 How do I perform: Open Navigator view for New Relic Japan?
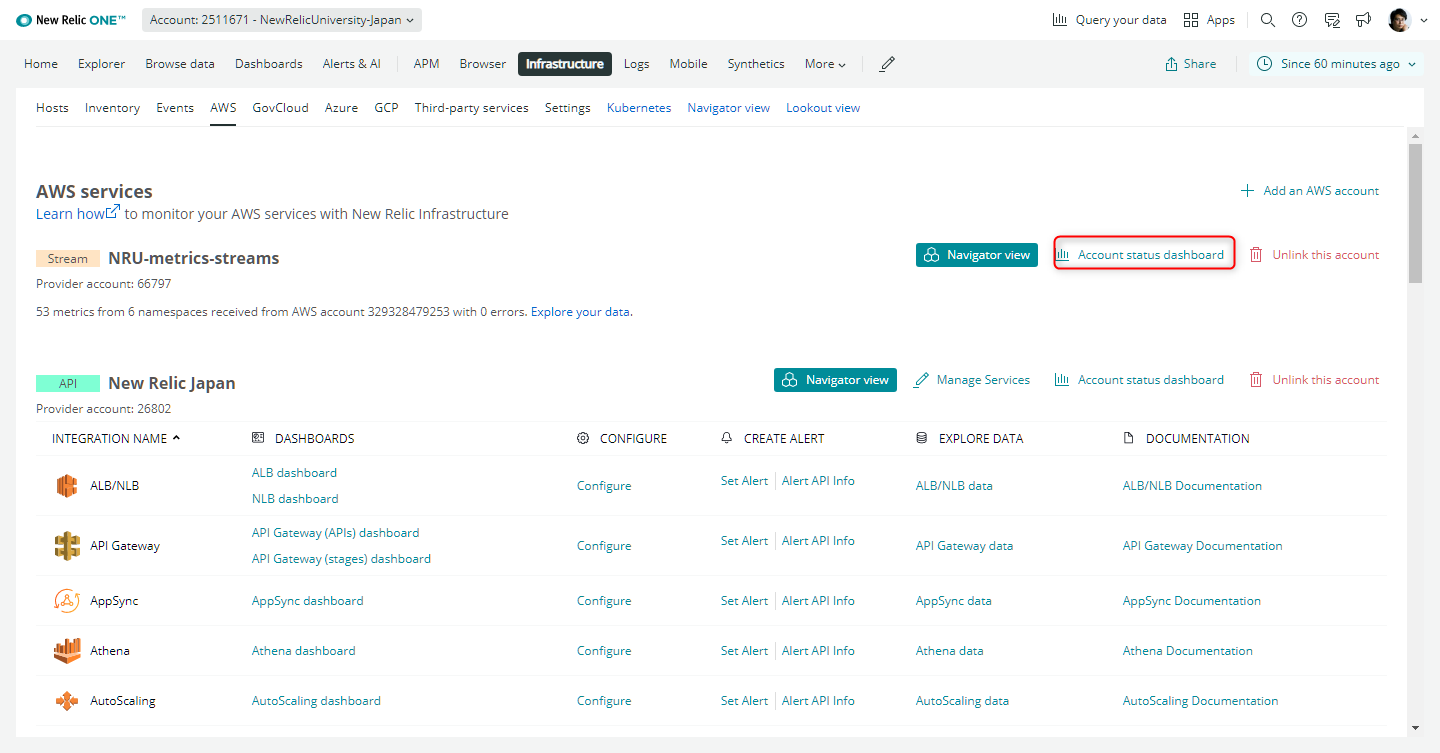pyautogui.click(x=835, y=380)
